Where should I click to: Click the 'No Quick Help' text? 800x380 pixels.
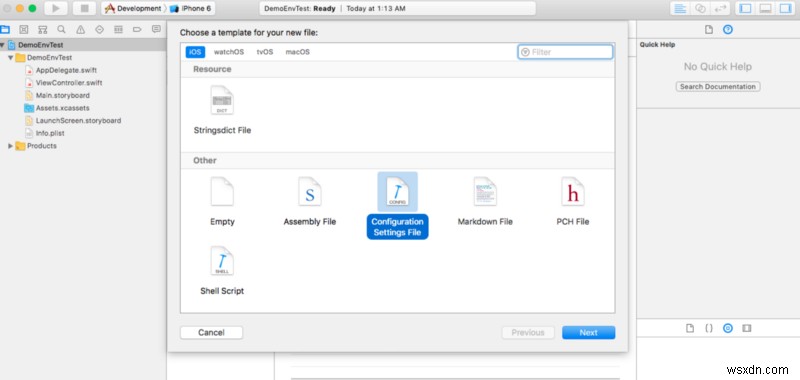(x=718, y=67)
